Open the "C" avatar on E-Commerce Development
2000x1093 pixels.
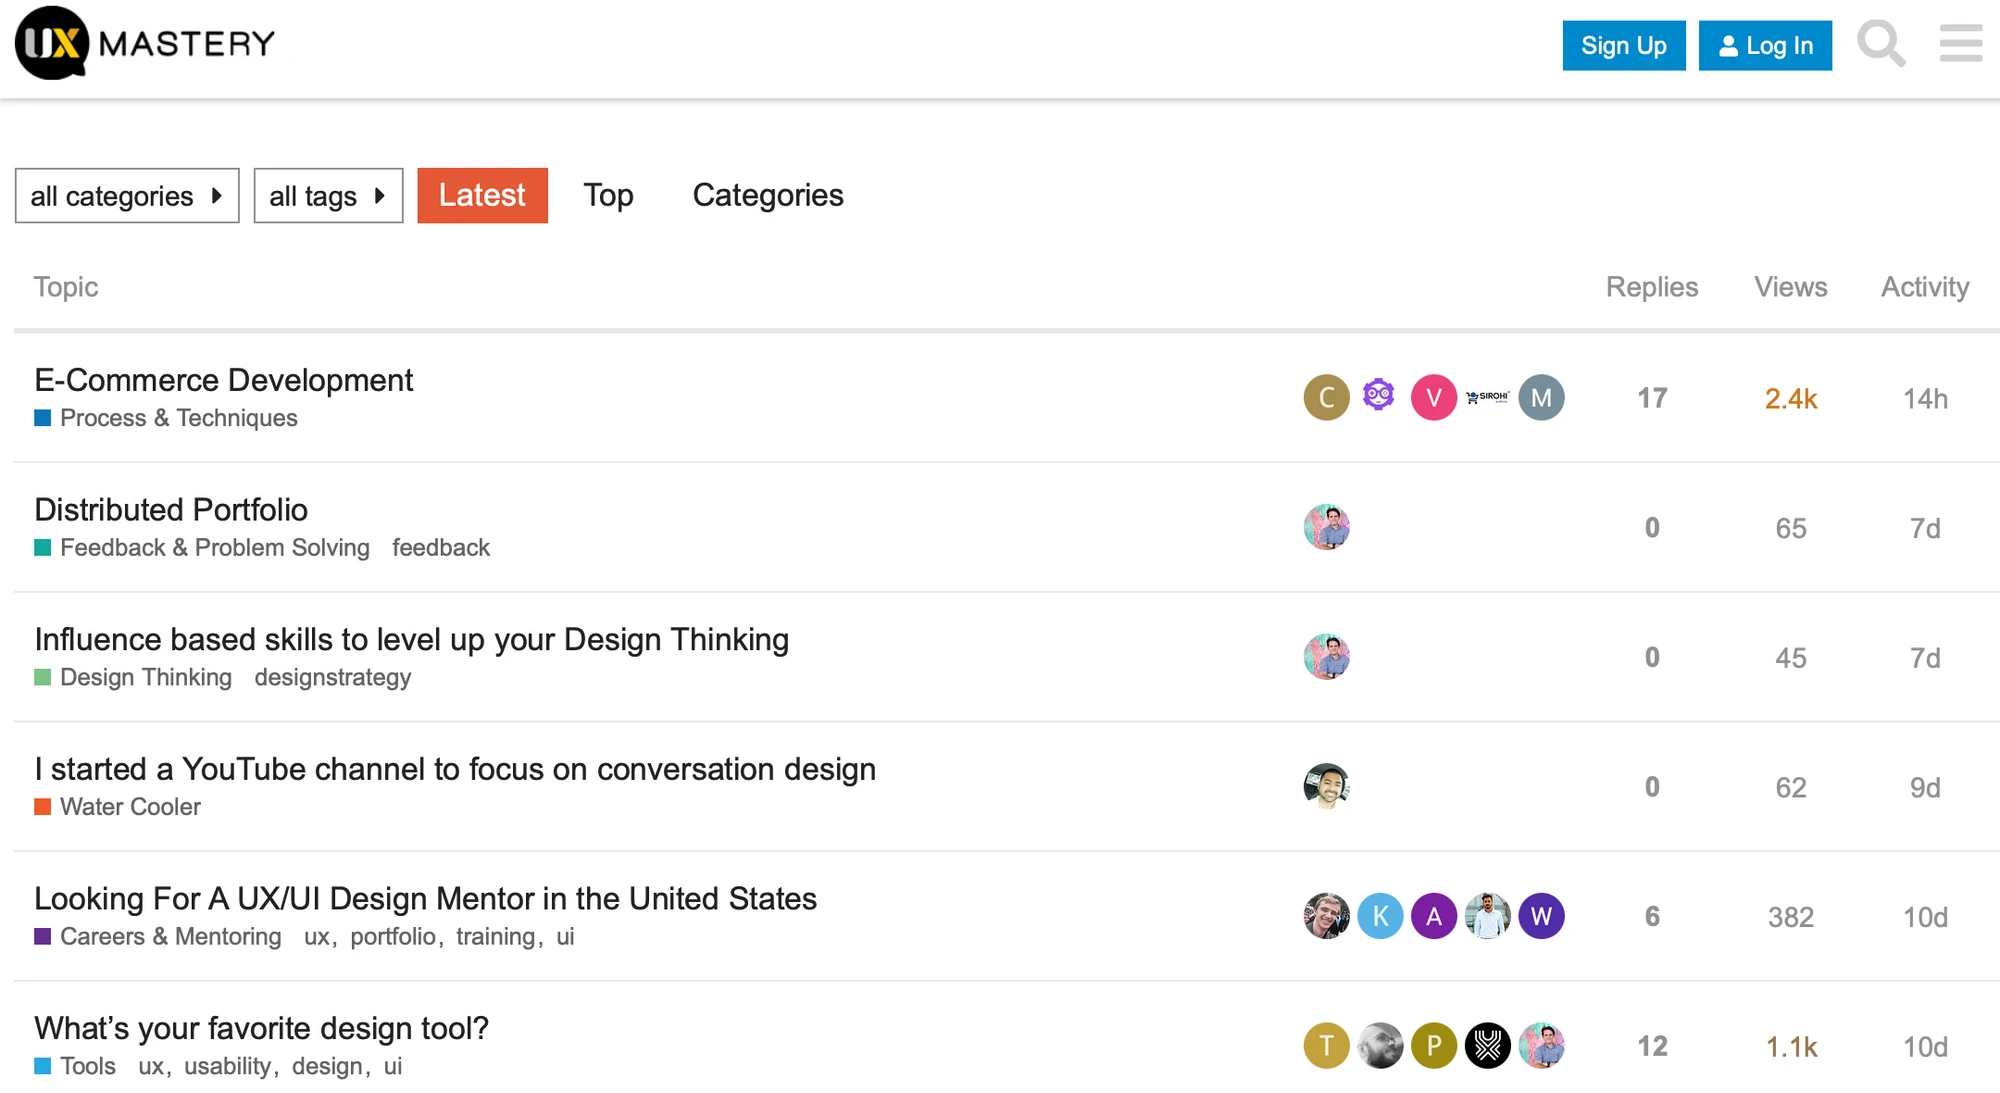tap(1326, 397)
